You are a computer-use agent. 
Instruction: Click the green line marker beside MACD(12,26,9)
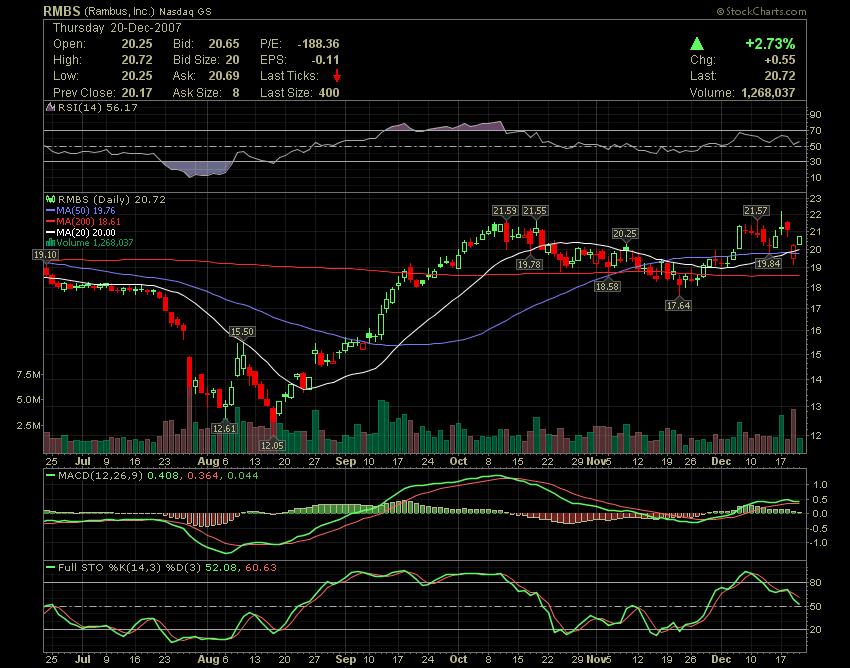[51, 476]
